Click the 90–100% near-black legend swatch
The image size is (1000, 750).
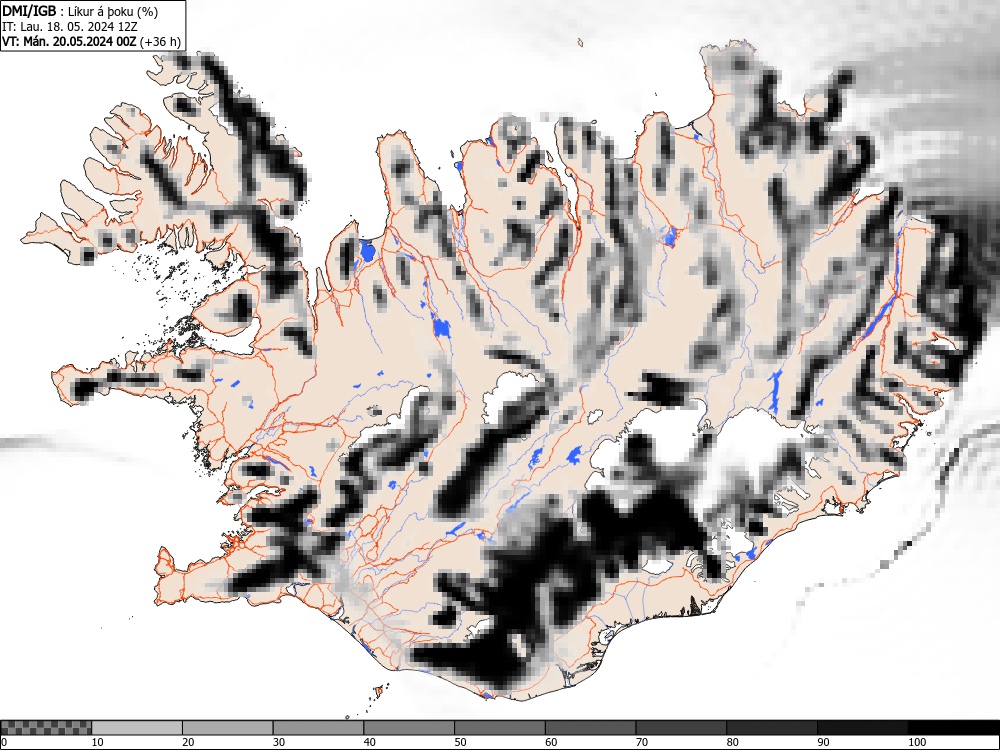tap(862, 728)
